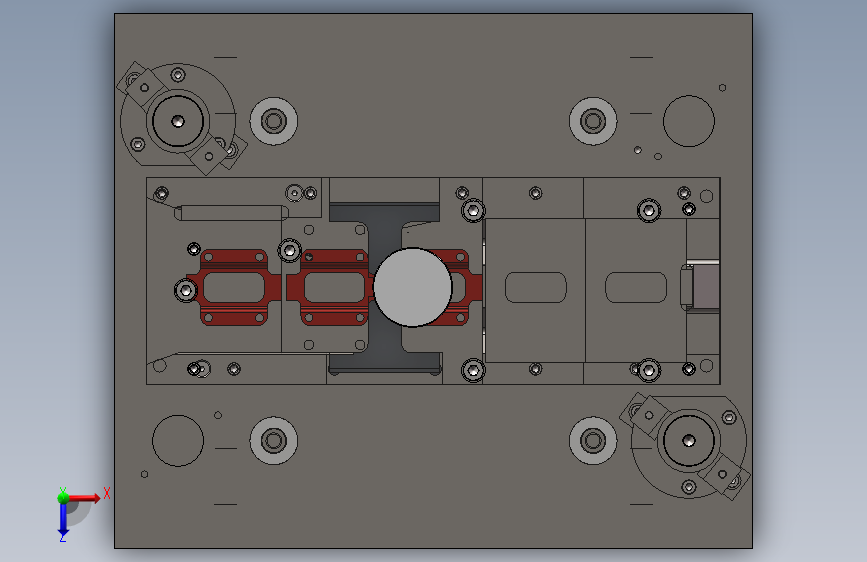This screenshot has width=867, height=562.
Task: Select the large empty circle at the plate's top right
Action: pyautogui.click(x=688, y=121)
